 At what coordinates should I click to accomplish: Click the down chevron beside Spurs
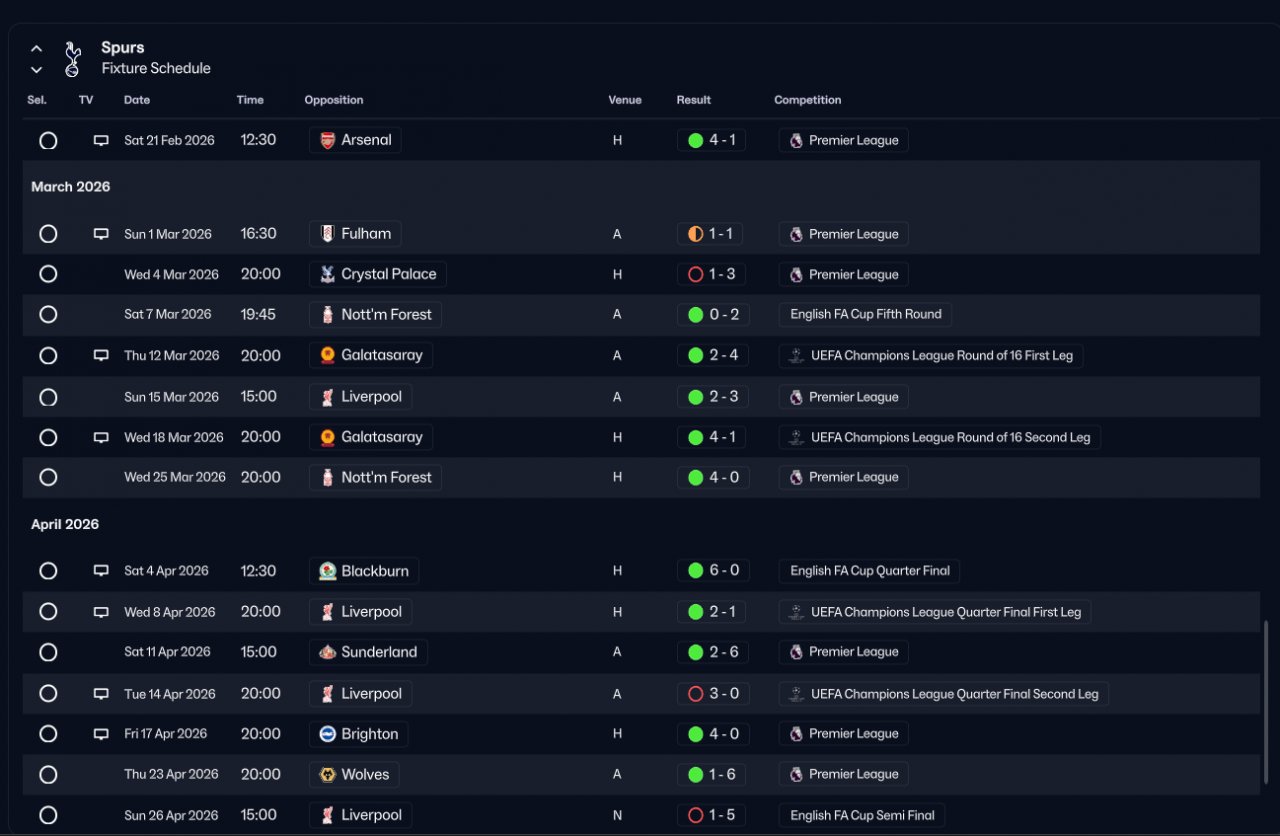tap(37, 70)
